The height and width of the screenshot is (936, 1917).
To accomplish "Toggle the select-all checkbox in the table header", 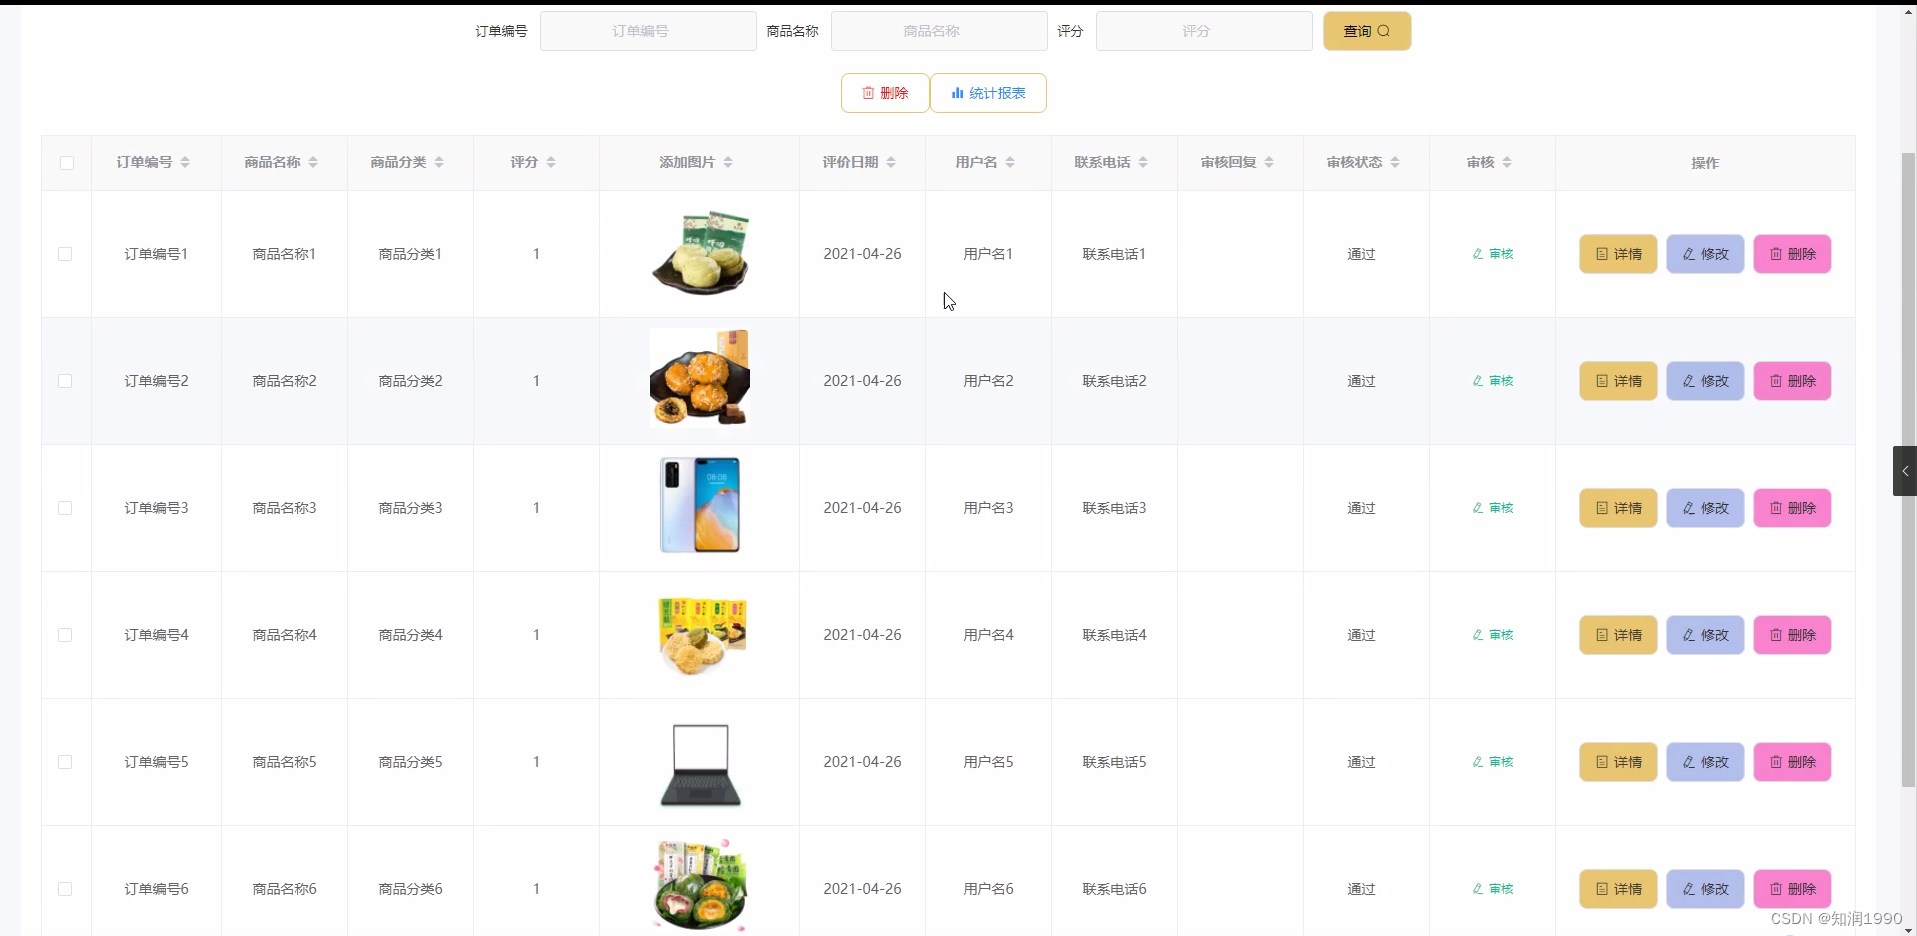I will tap(66, 163).
